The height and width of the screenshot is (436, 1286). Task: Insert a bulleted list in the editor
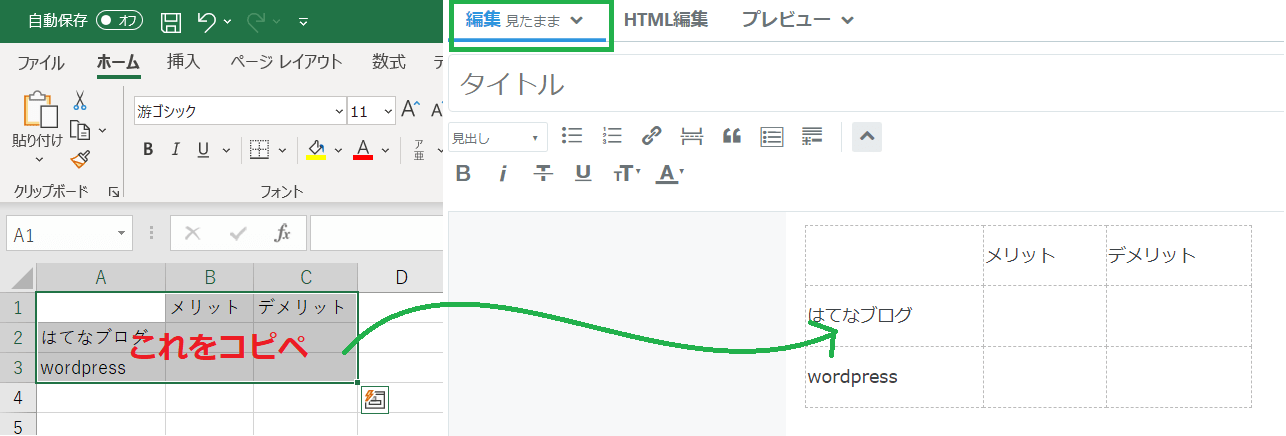click(x=572, y=136)
